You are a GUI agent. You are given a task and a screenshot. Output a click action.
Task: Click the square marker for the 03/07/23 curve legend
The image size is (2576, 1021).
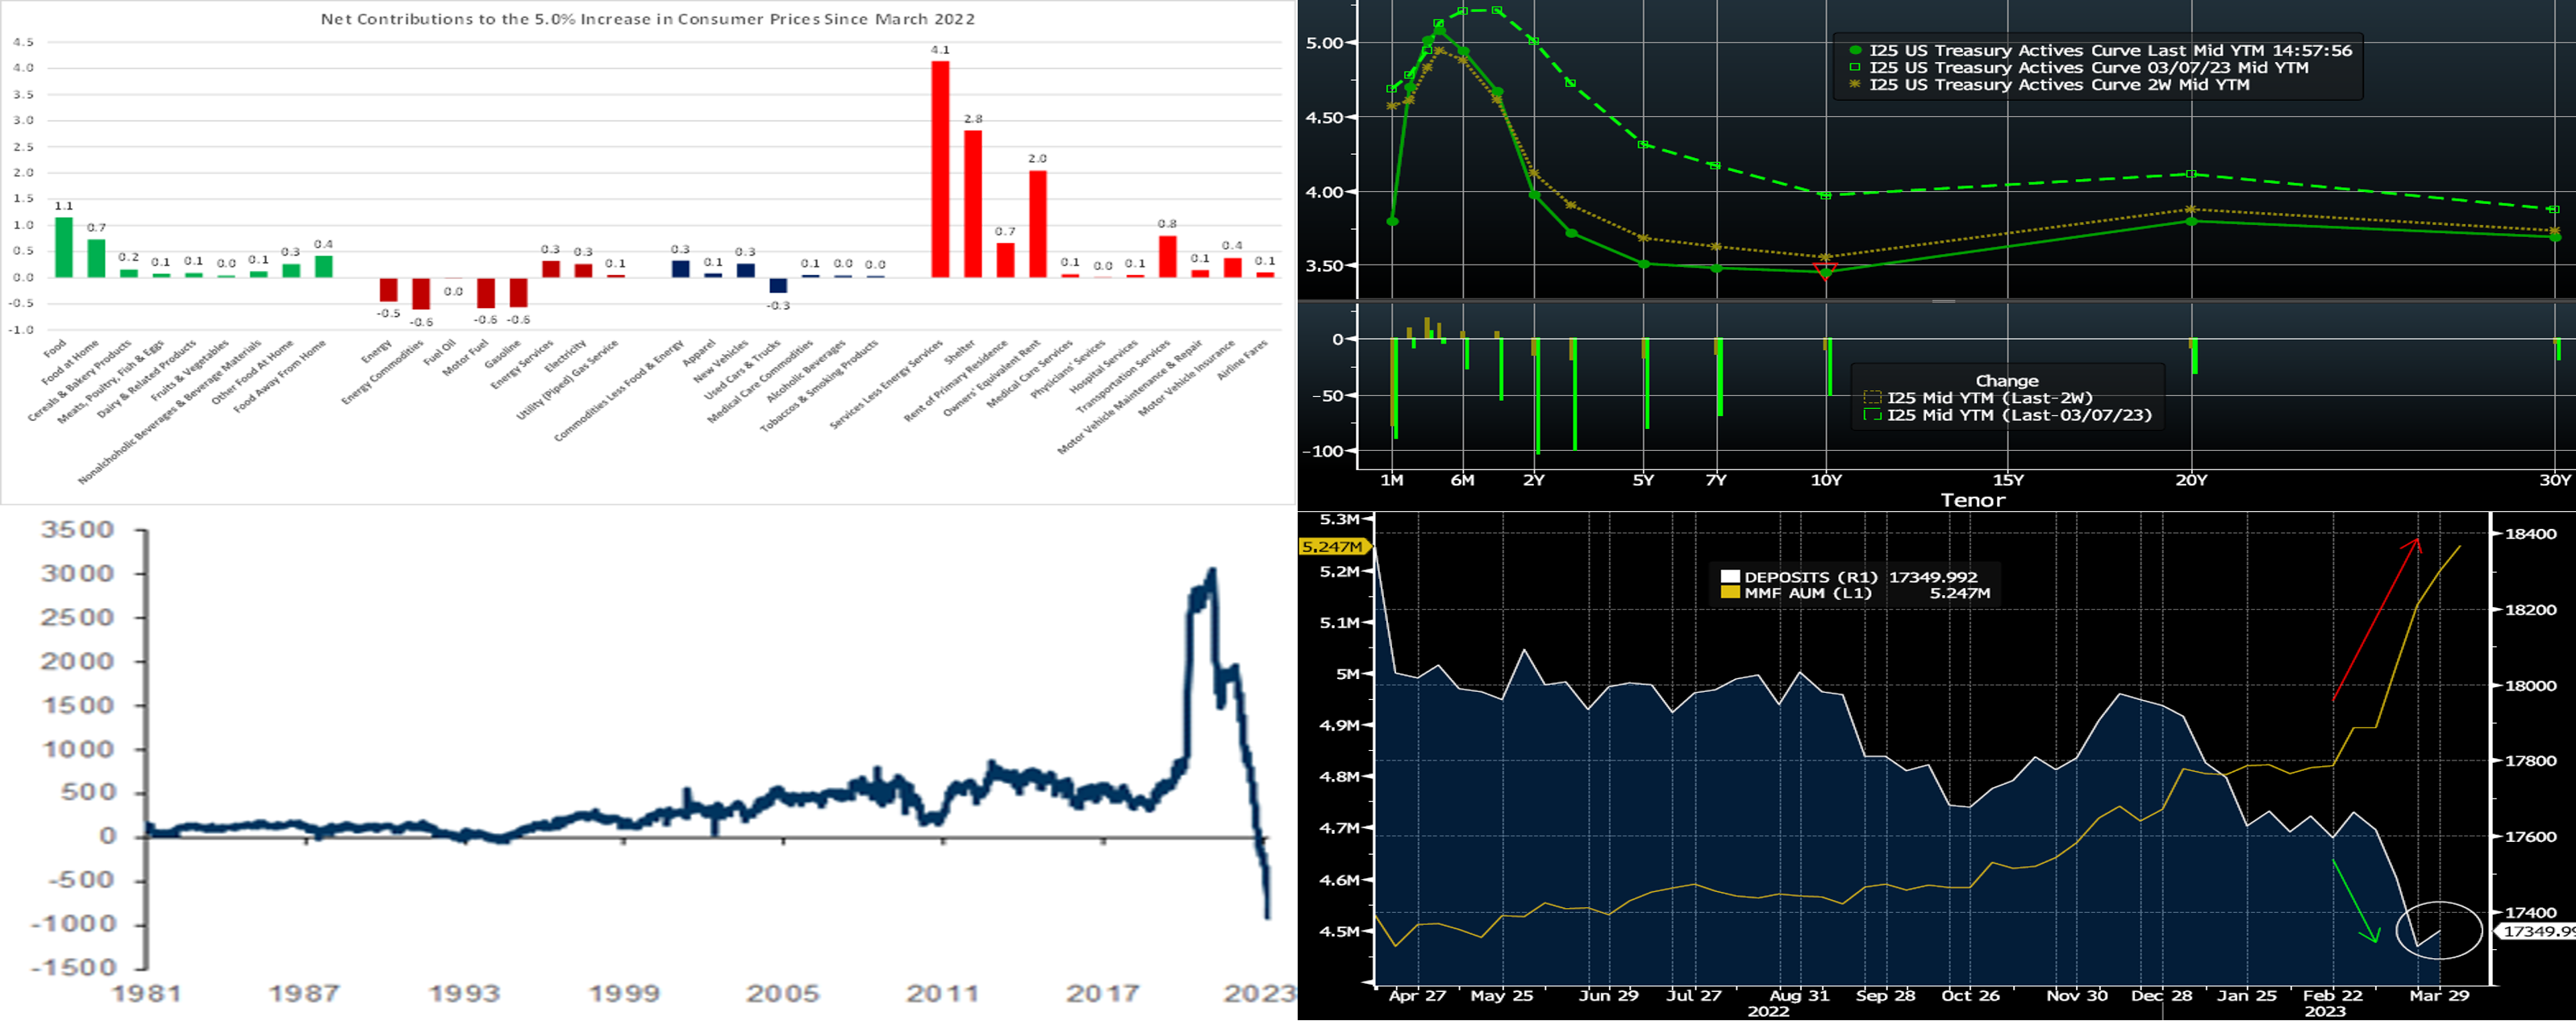[1856, 68]
